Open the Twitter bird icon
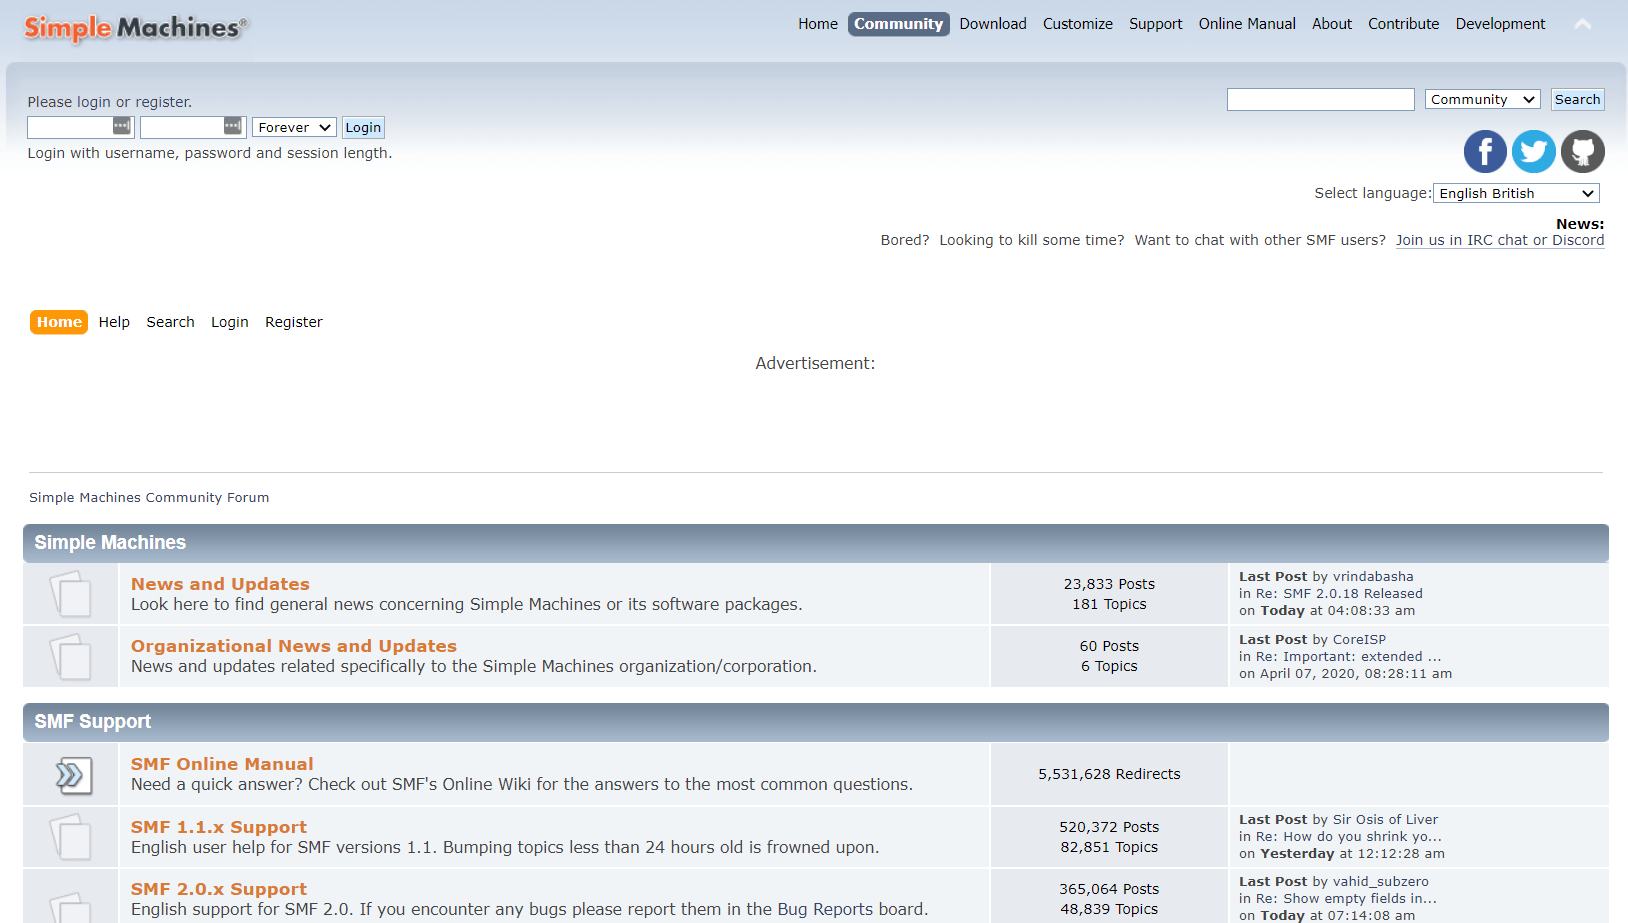 click(1533, 151)
